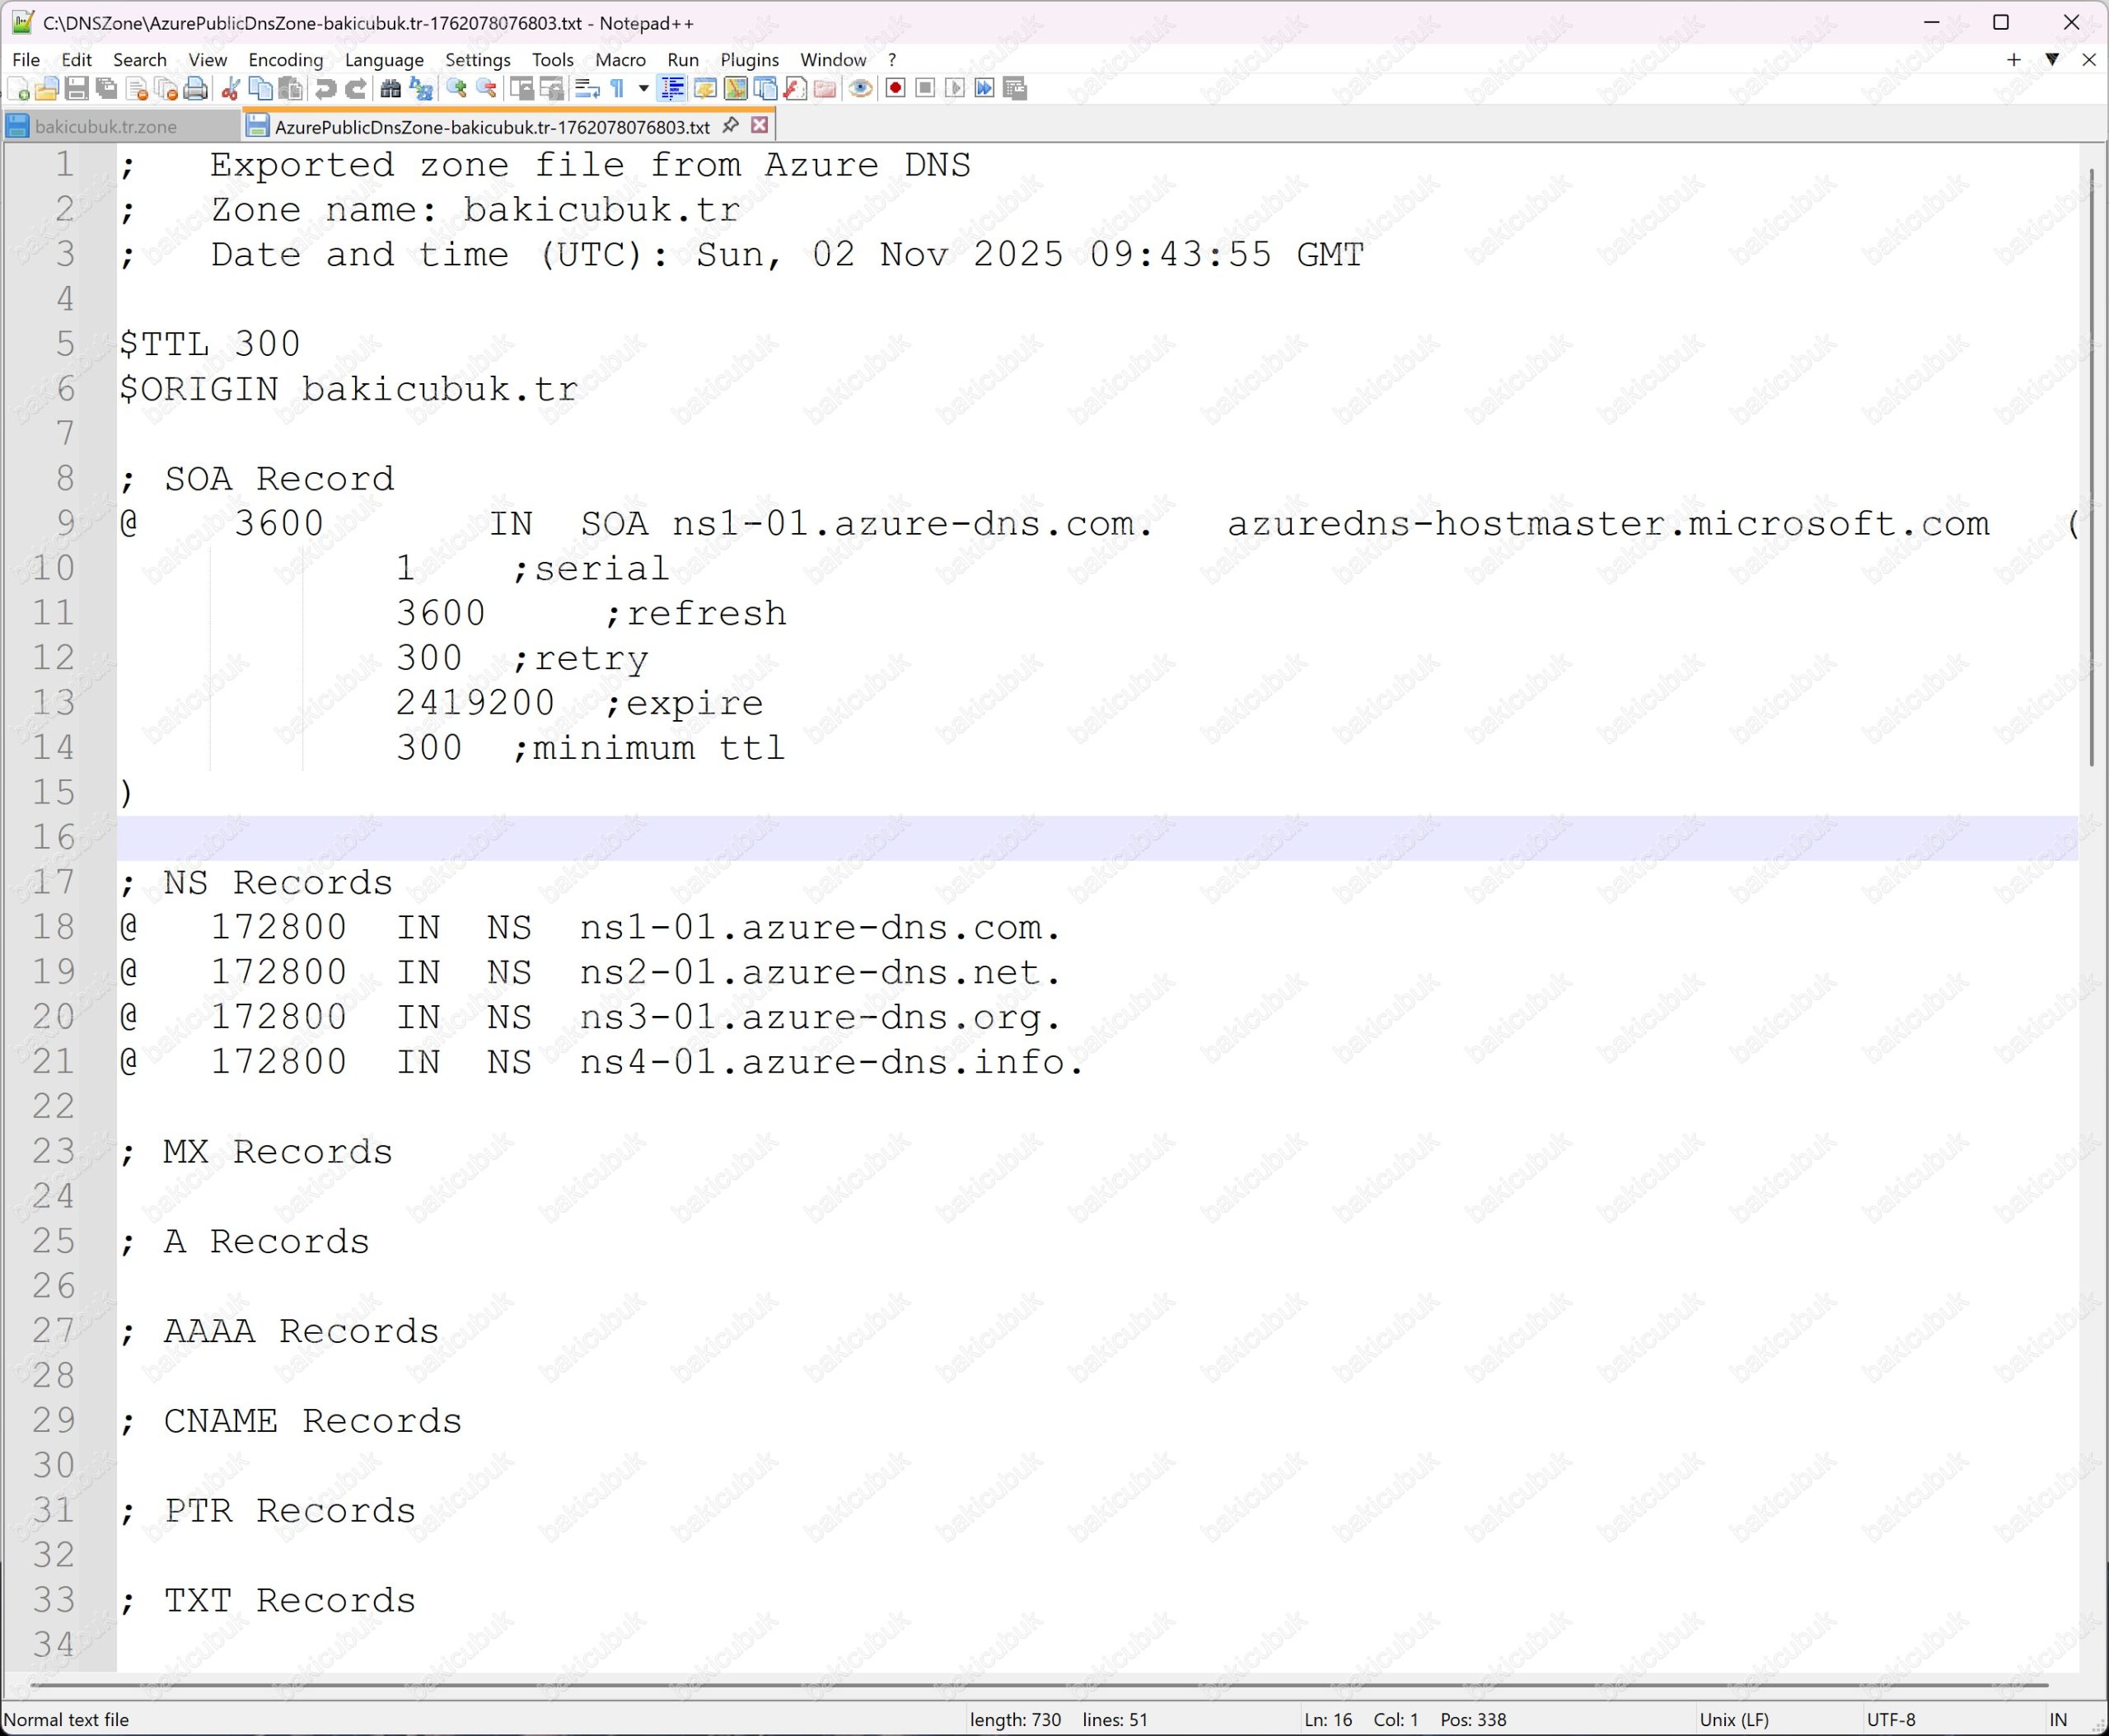Toggle show all characters pilcrow button
2109x1736 pixels.
coord(618,89)
